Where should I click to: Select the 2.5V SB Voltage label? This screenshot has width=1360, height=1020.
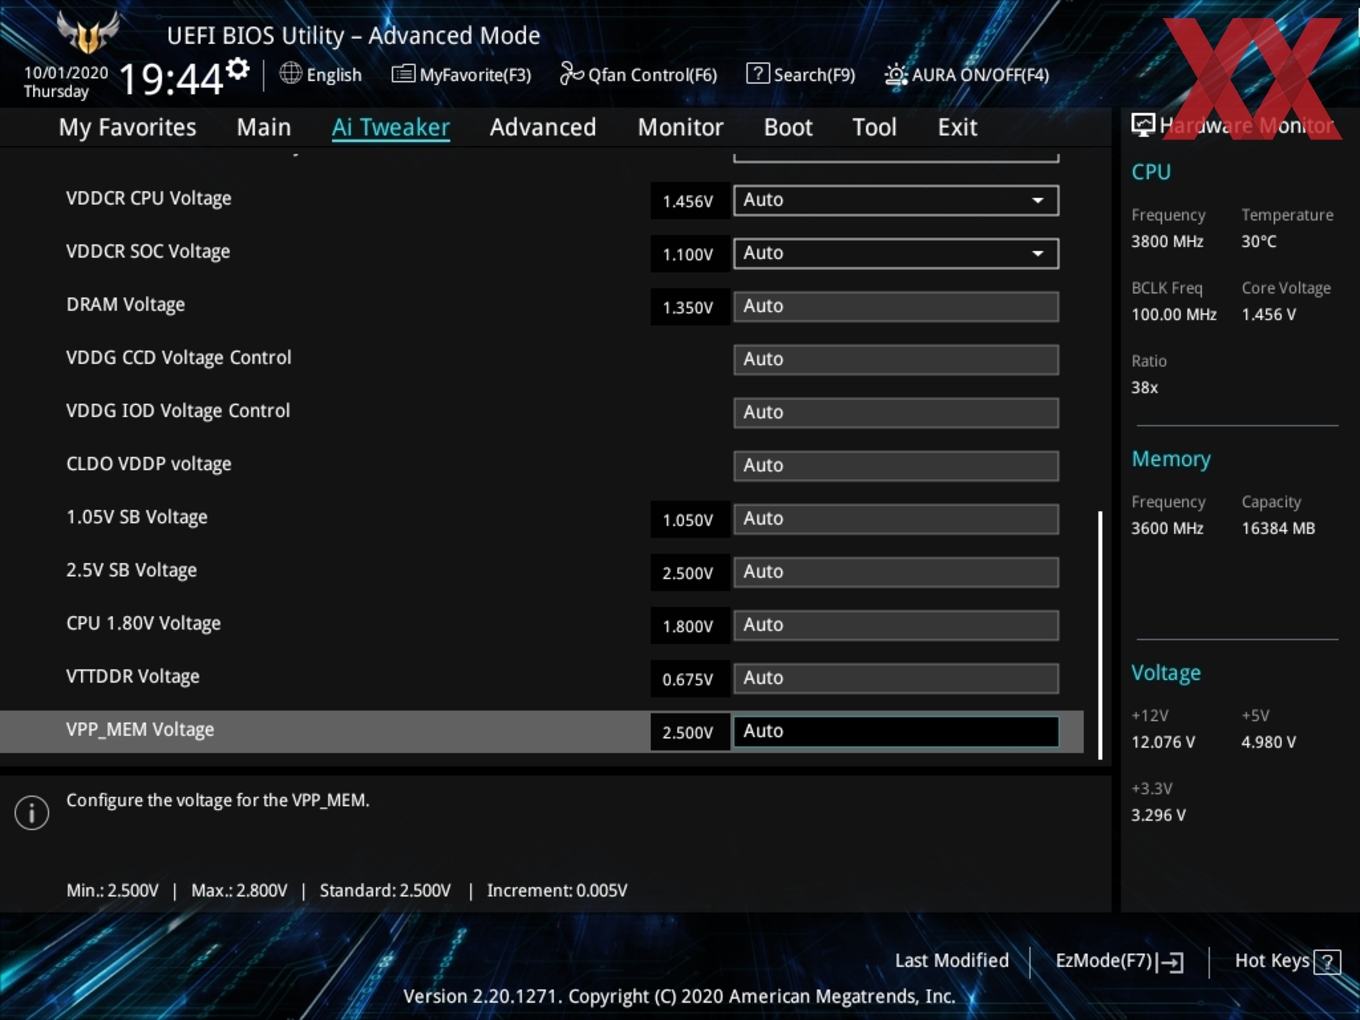coord(131,570)
